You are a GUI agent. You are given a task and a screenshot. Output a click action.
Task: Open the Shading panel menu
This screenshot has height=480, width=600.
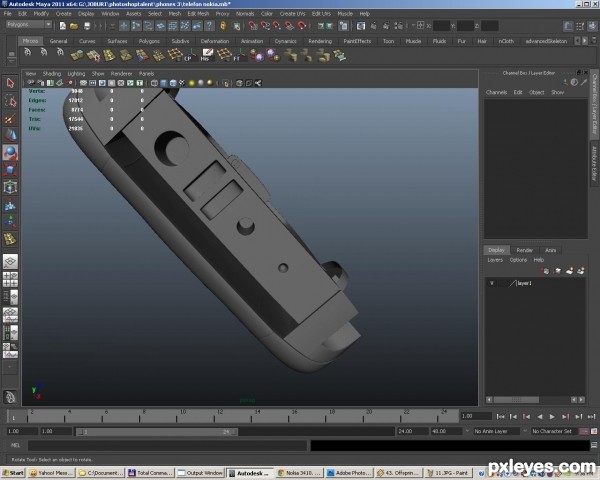[x=52, y=73]
